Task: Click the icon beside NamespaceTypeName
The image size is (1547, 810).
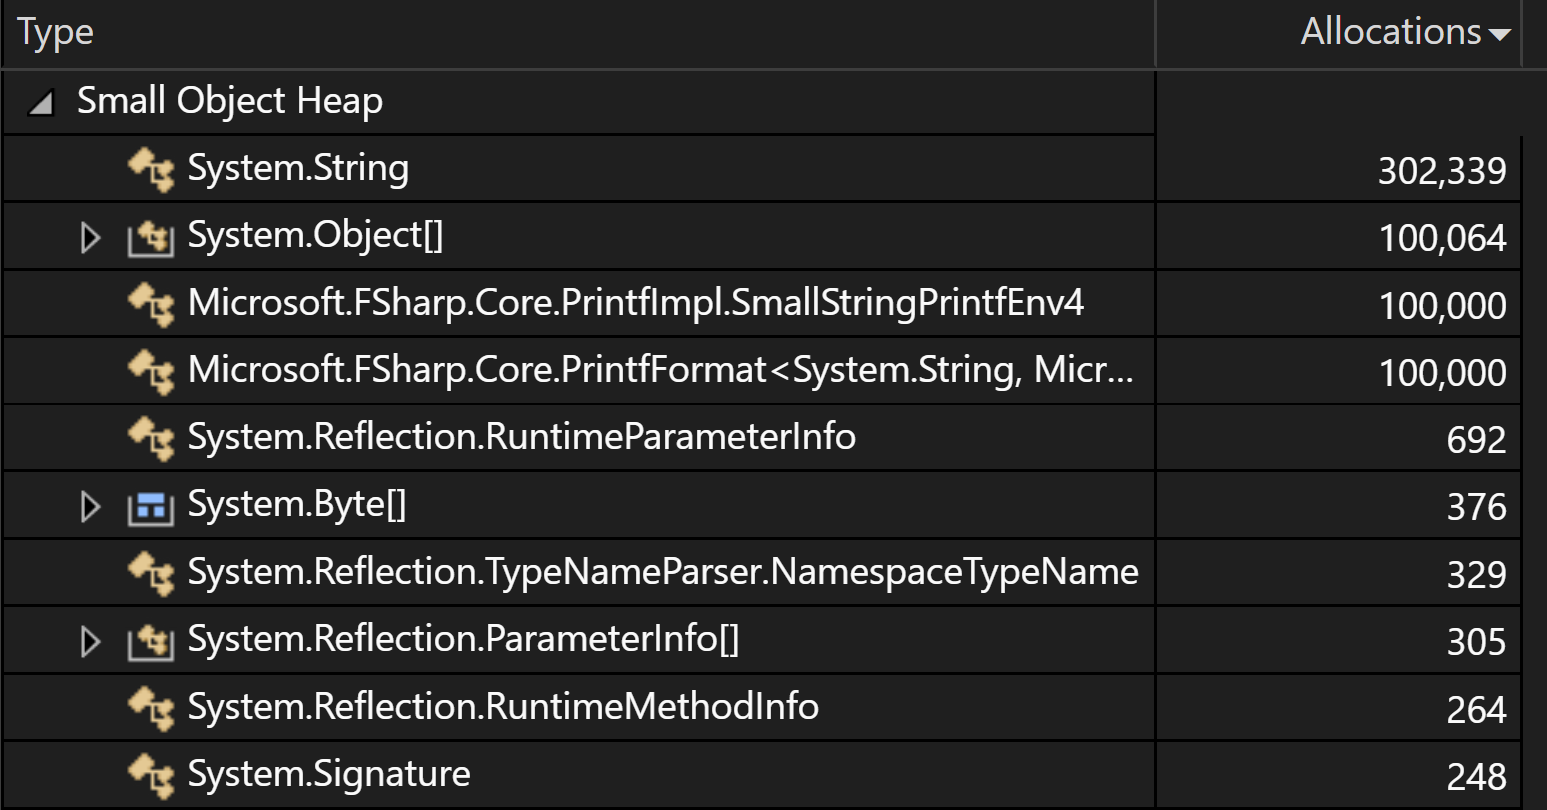Action: click(154, 572)
